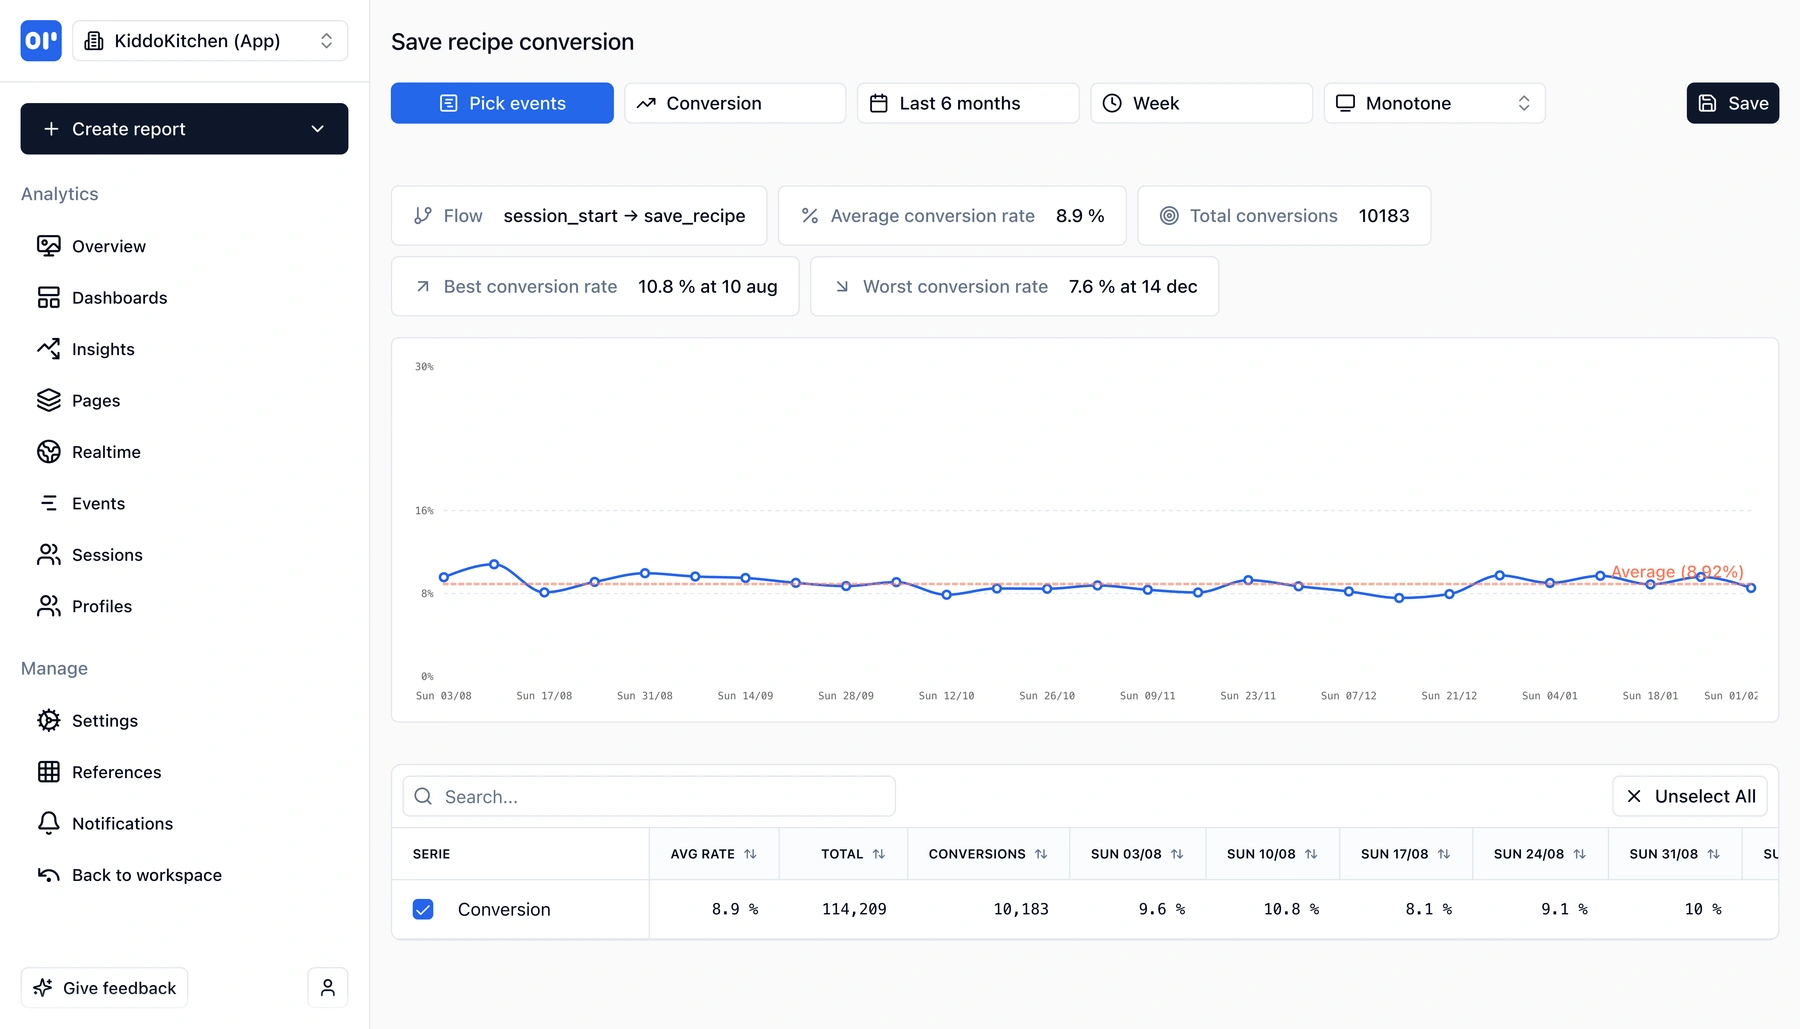
Task: Open the Overview analytics page
Action: click(107, 246)
